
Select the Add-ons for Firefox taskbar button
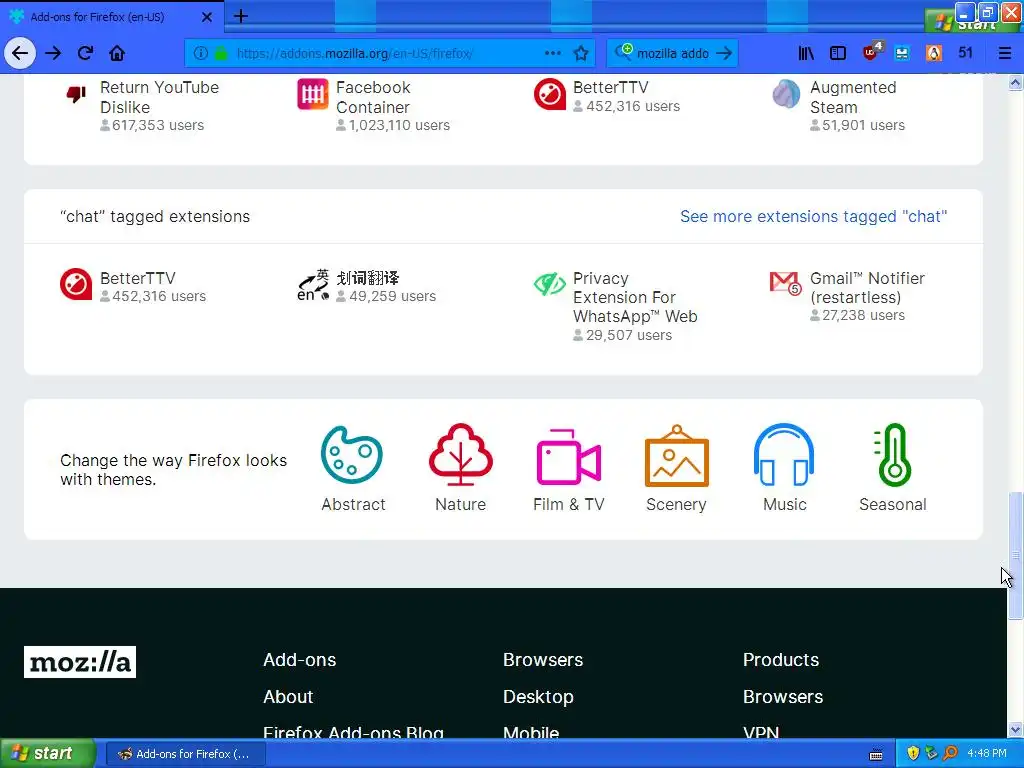(x=185, y=754)
